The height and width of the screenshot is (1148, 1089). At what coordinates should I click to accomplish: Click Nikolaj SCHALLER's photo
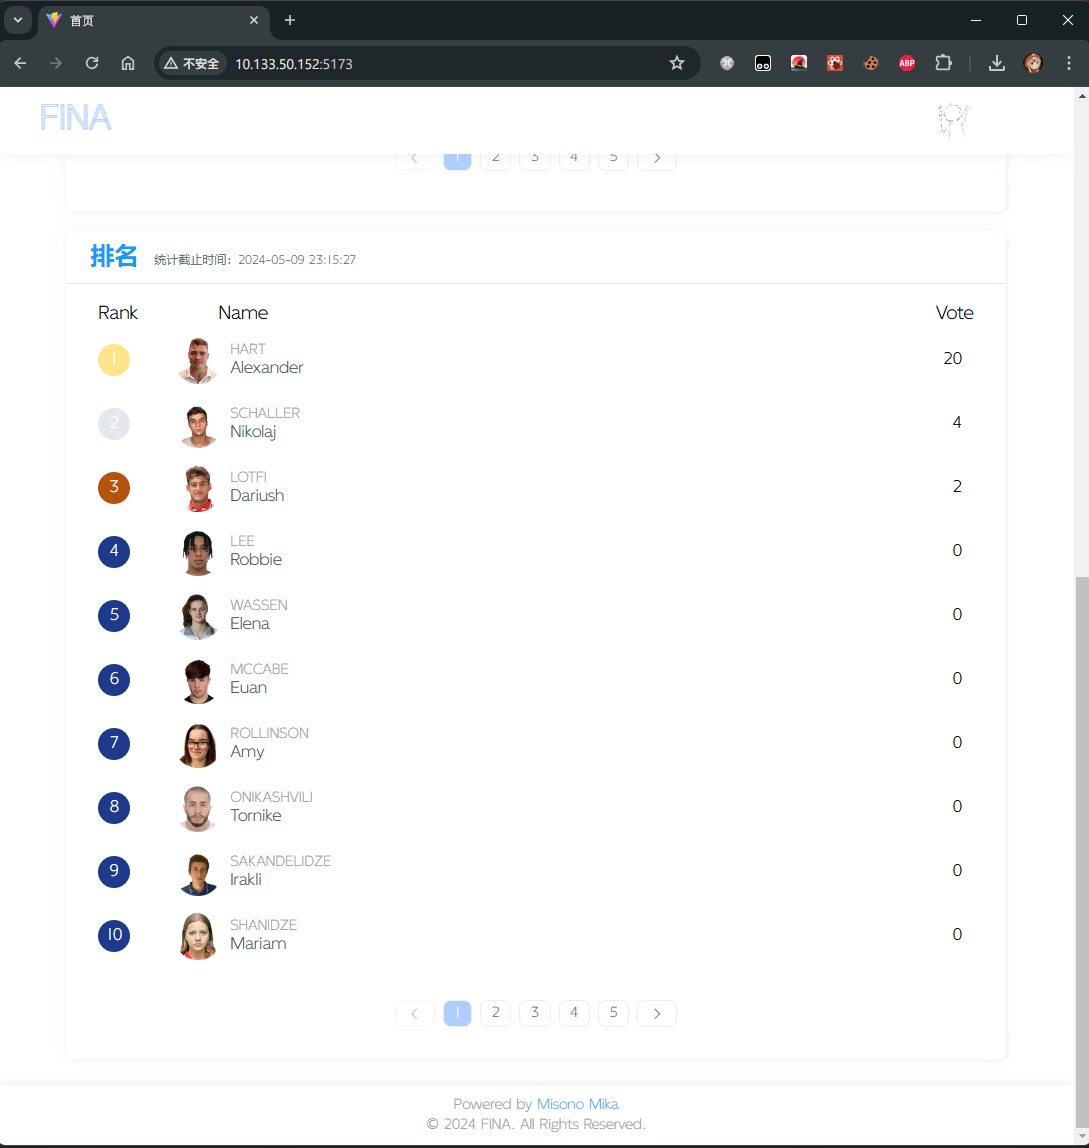[x=198, y=425]
